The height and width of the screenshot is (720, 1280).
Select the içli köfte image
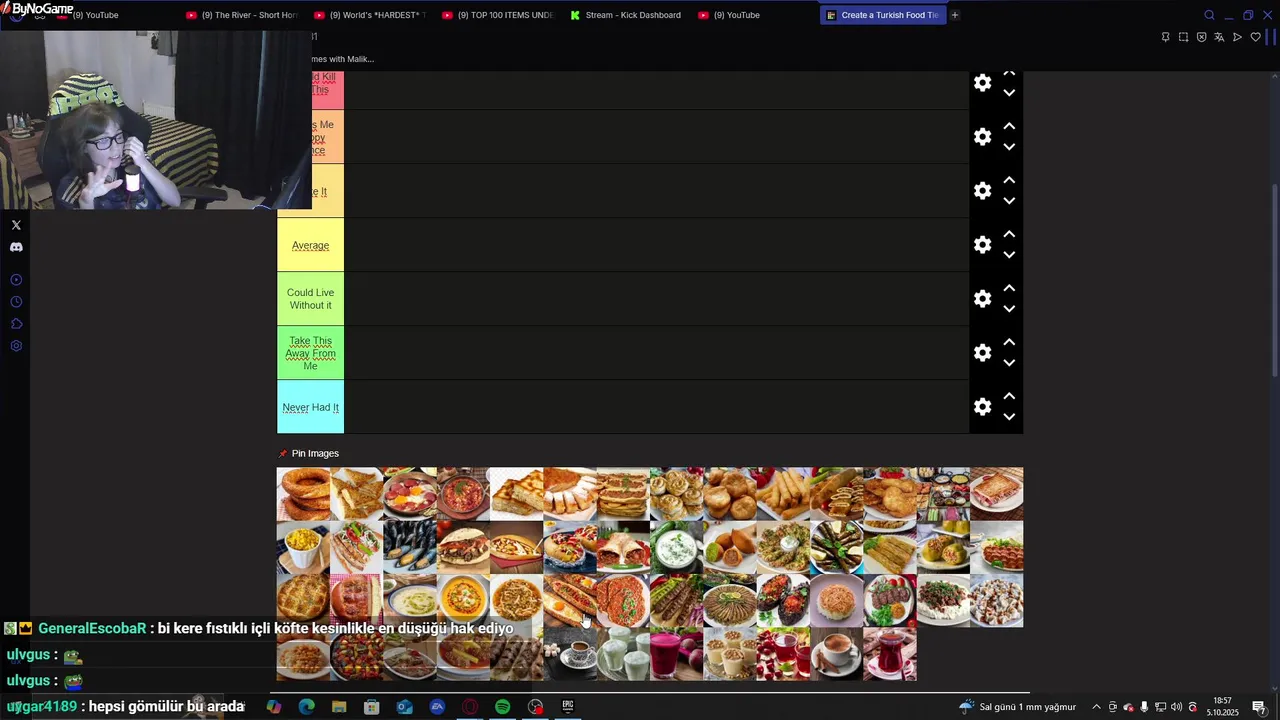click(x=730, y=547)
